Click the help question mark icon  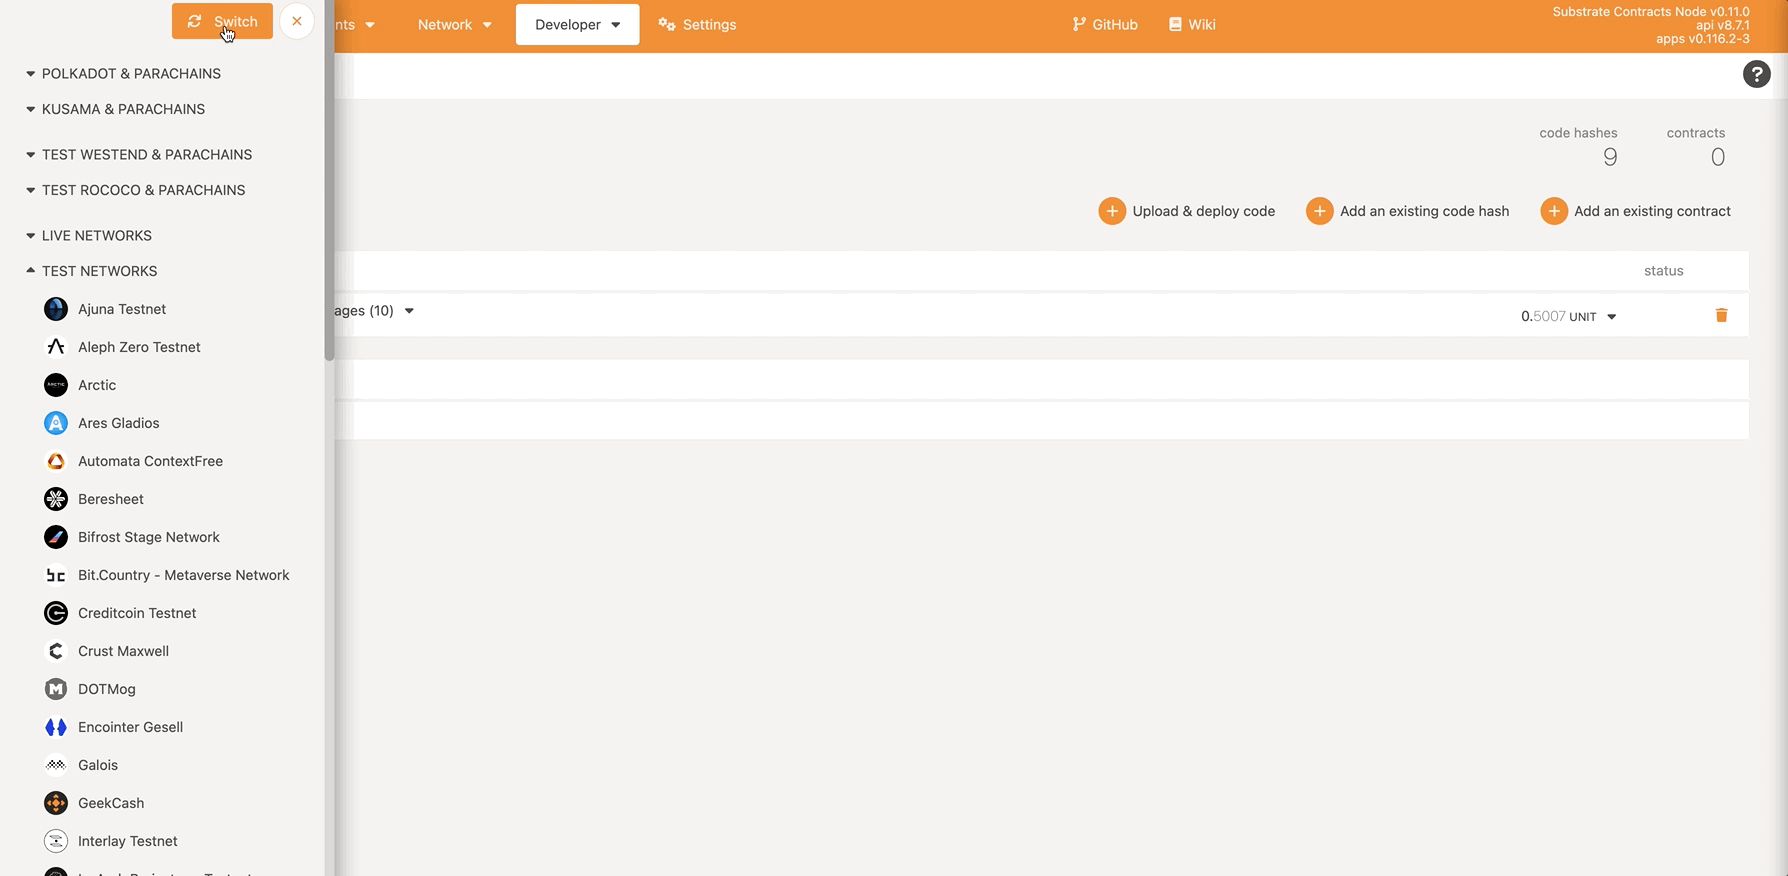1756,74
